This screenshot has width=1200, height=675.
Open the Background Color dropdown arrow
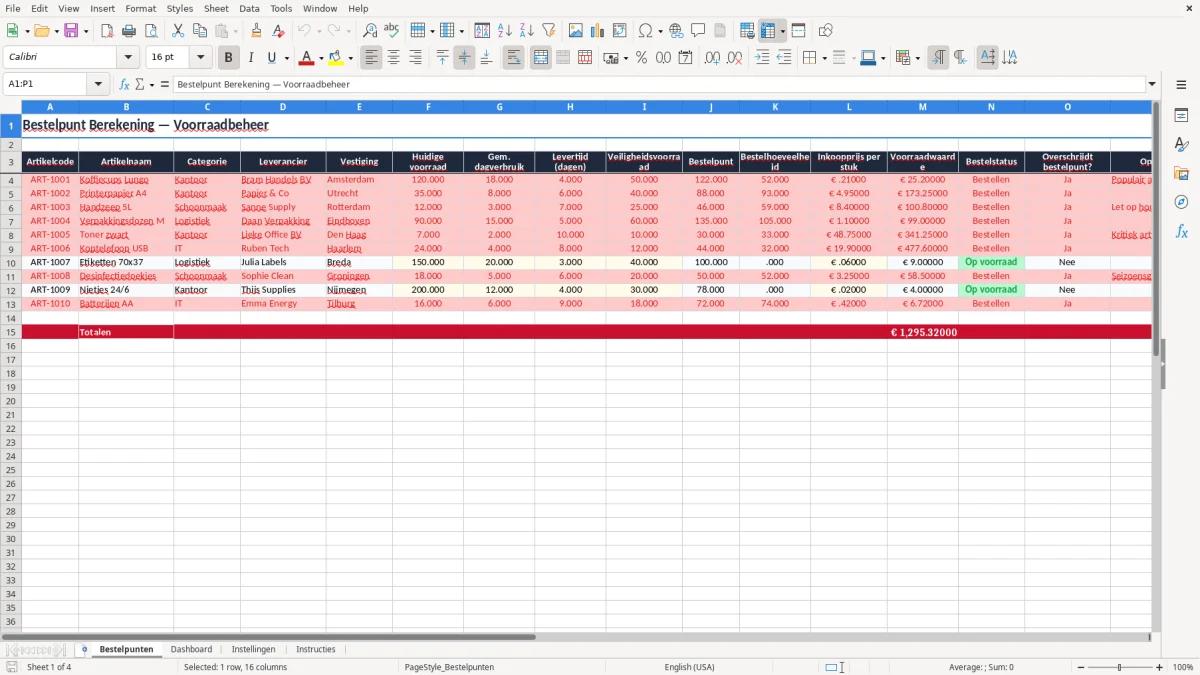click(350, 58)
